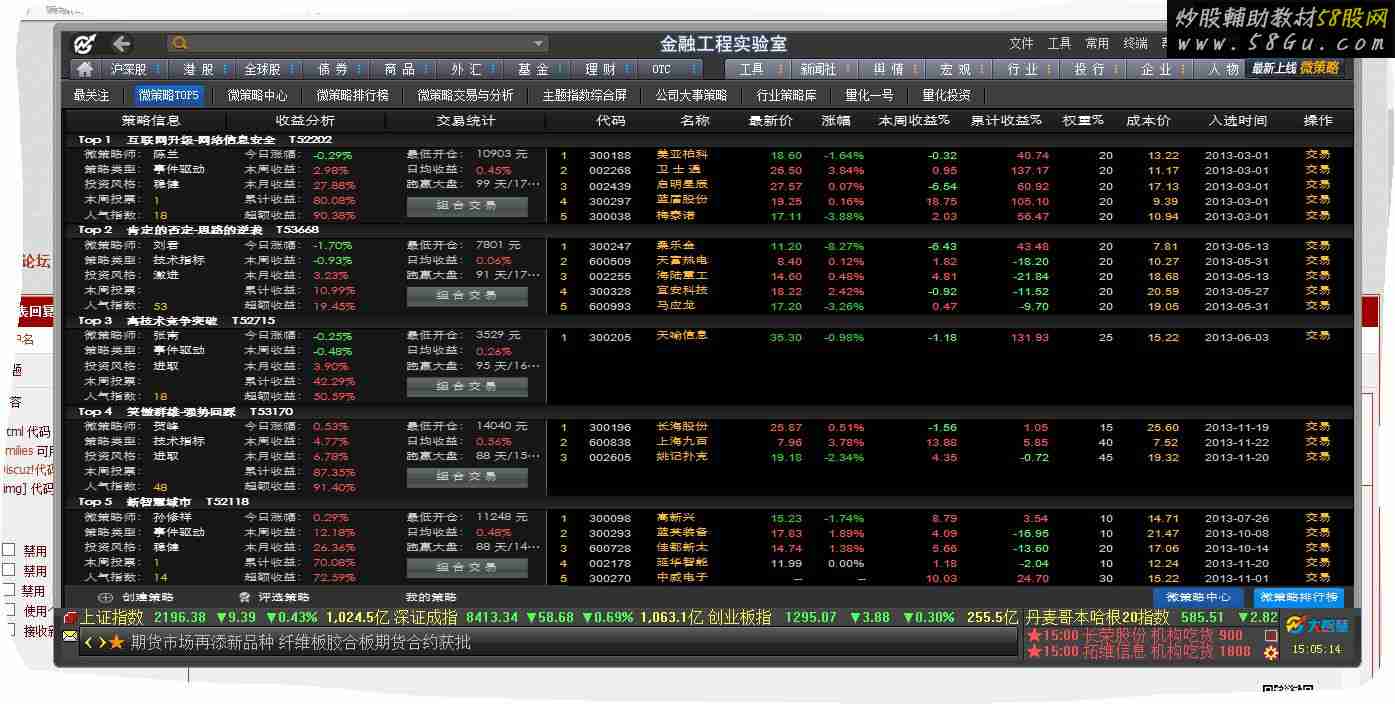The width and height of the screenshot is (1395, 704).
Task: Open the 外汇 dropdown
Action: (x=493, y=69)
